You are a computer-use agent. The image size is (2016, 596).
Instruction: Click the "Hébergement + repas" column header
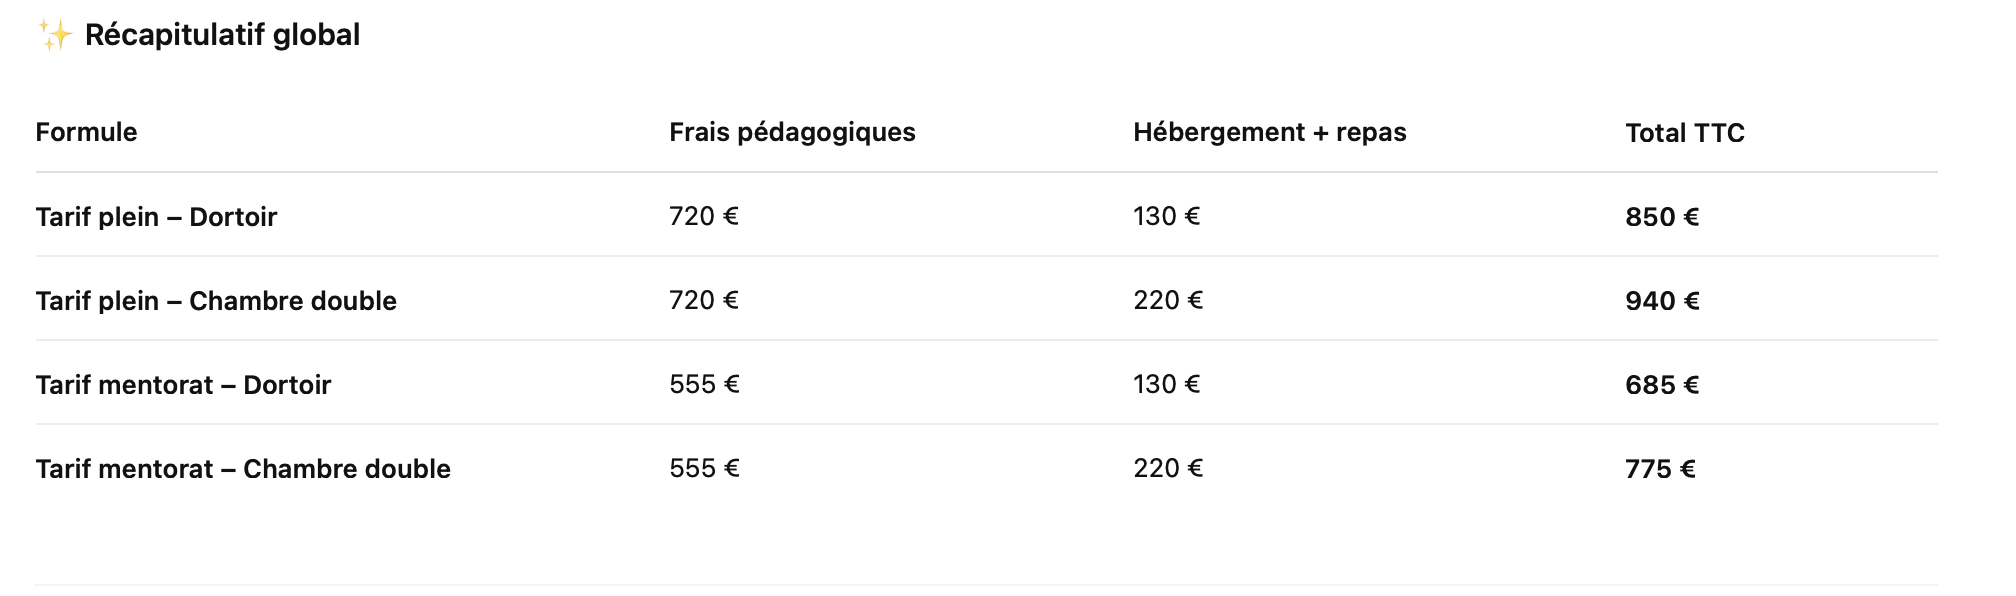click(1269, 132)
